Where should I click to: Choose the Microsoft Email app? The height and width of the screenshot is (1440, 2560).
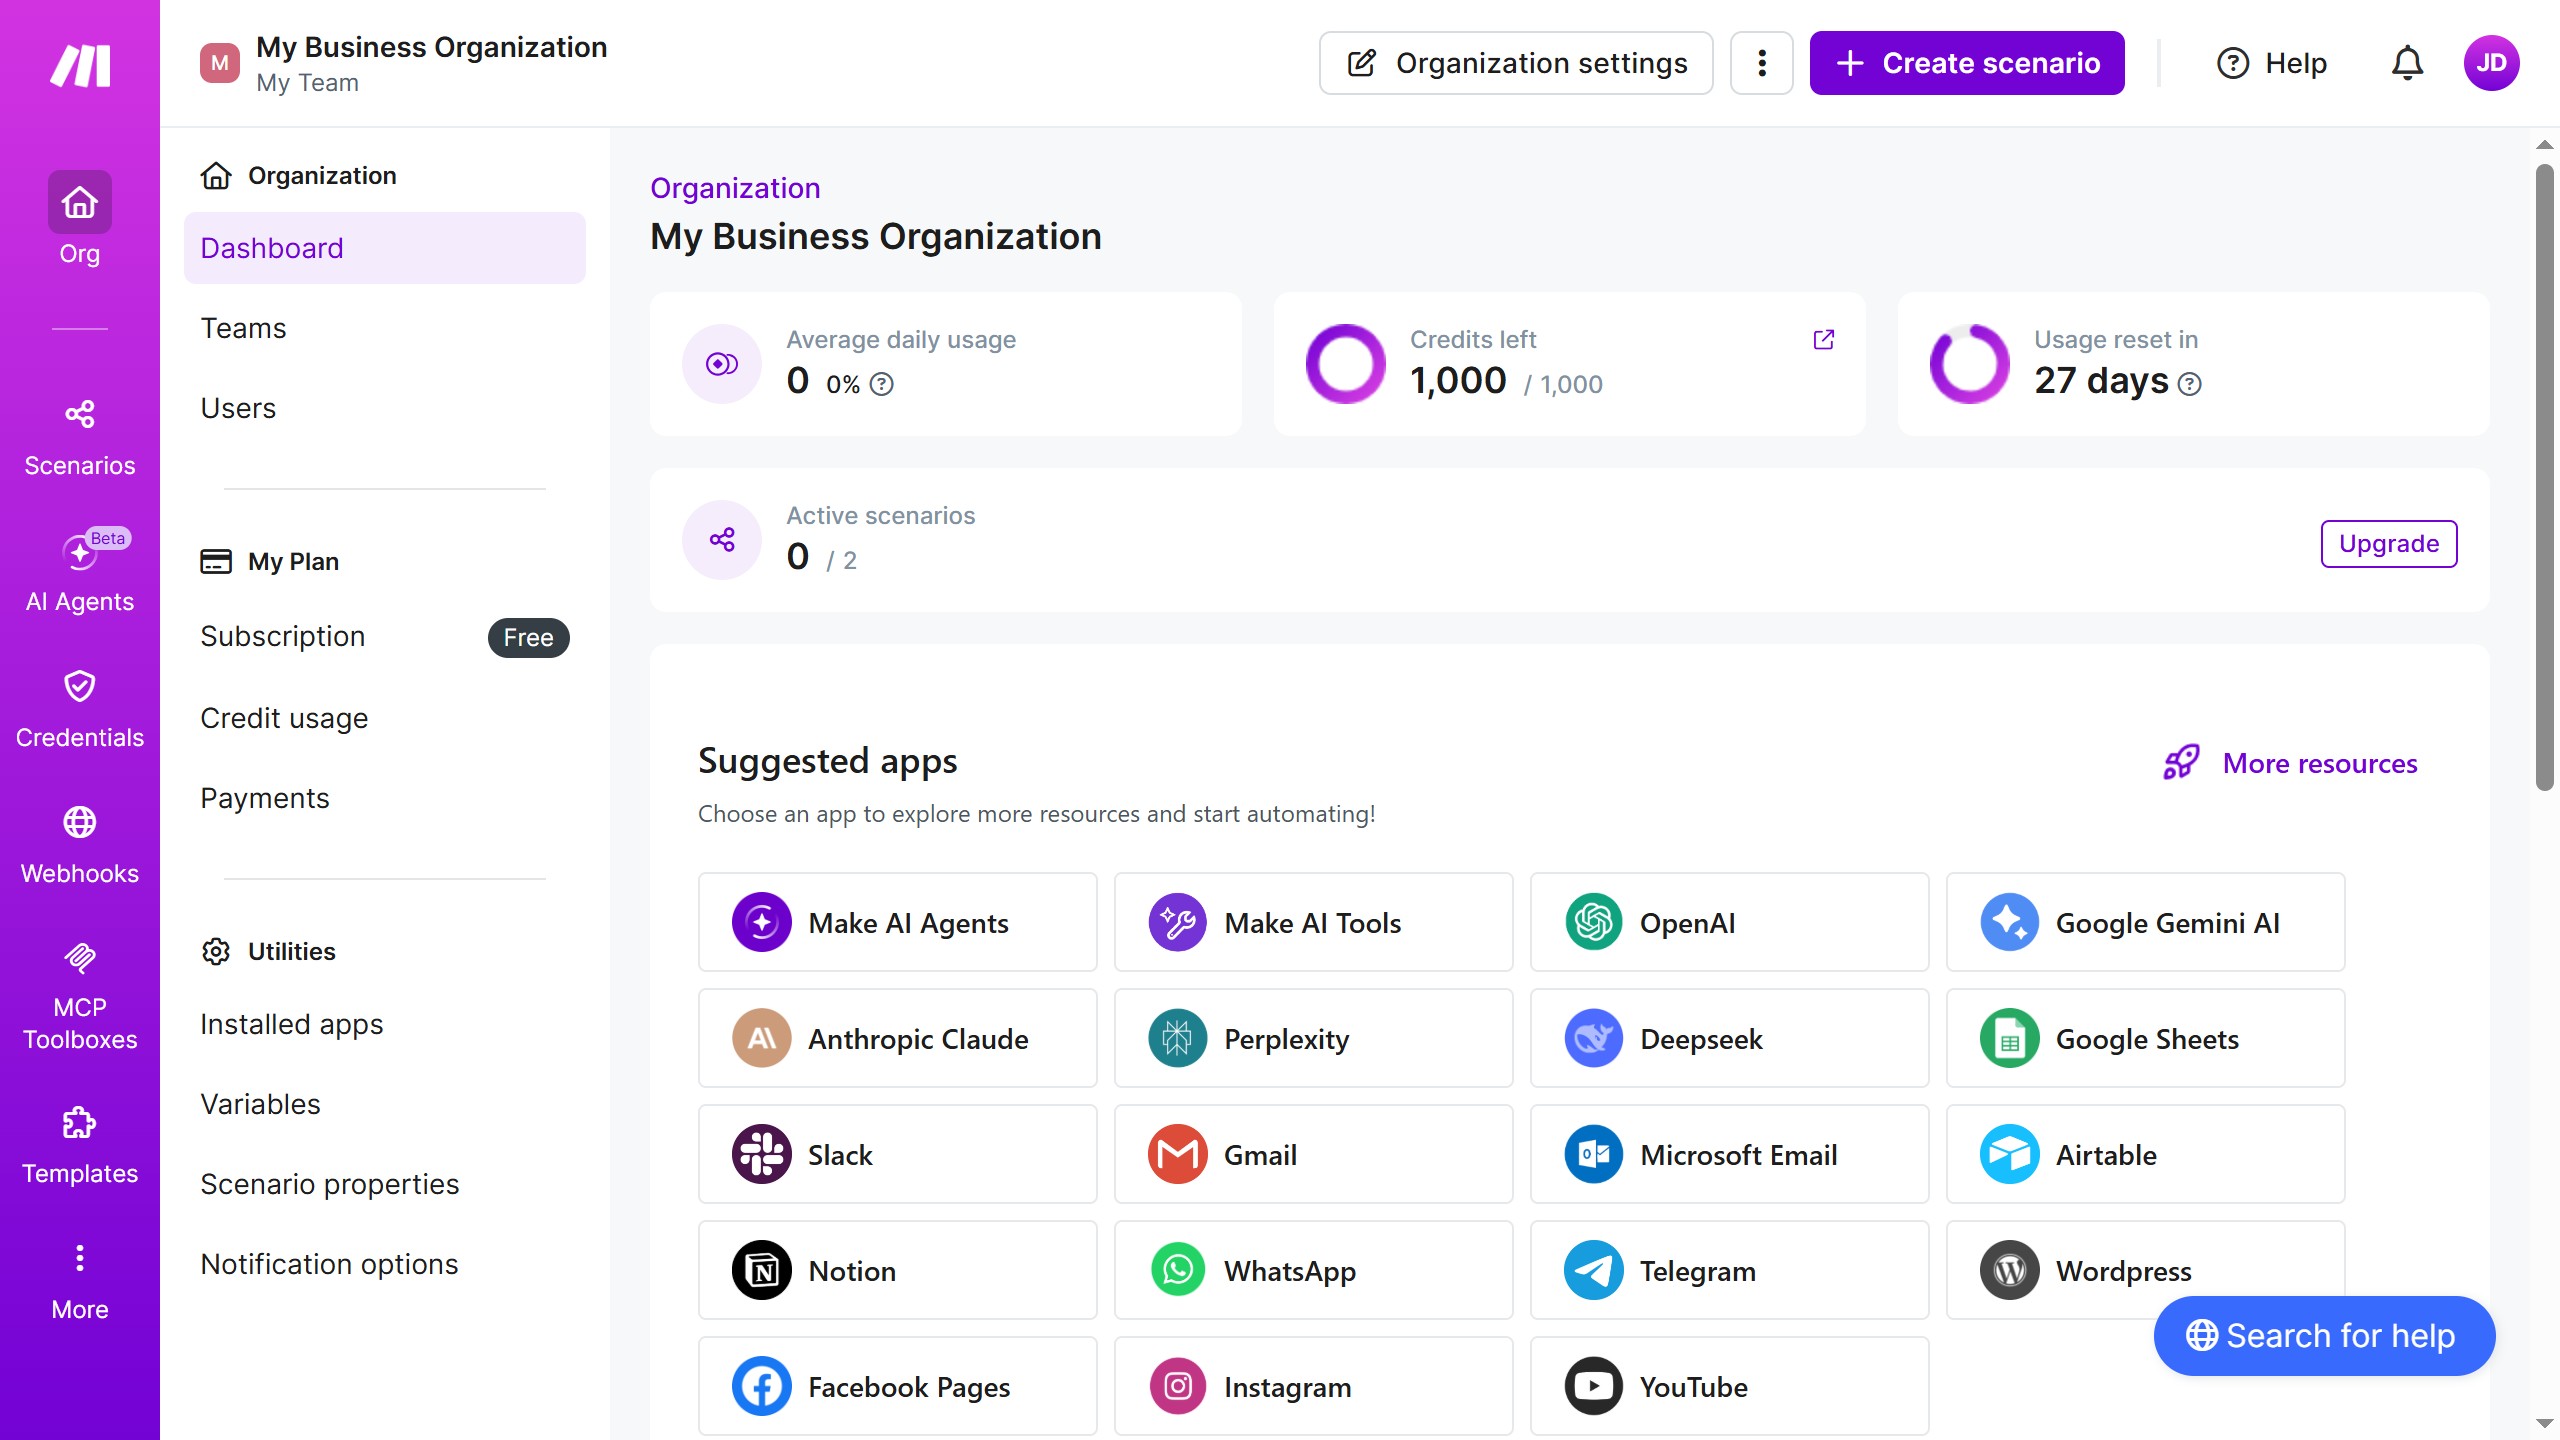click(1730, 1154)
